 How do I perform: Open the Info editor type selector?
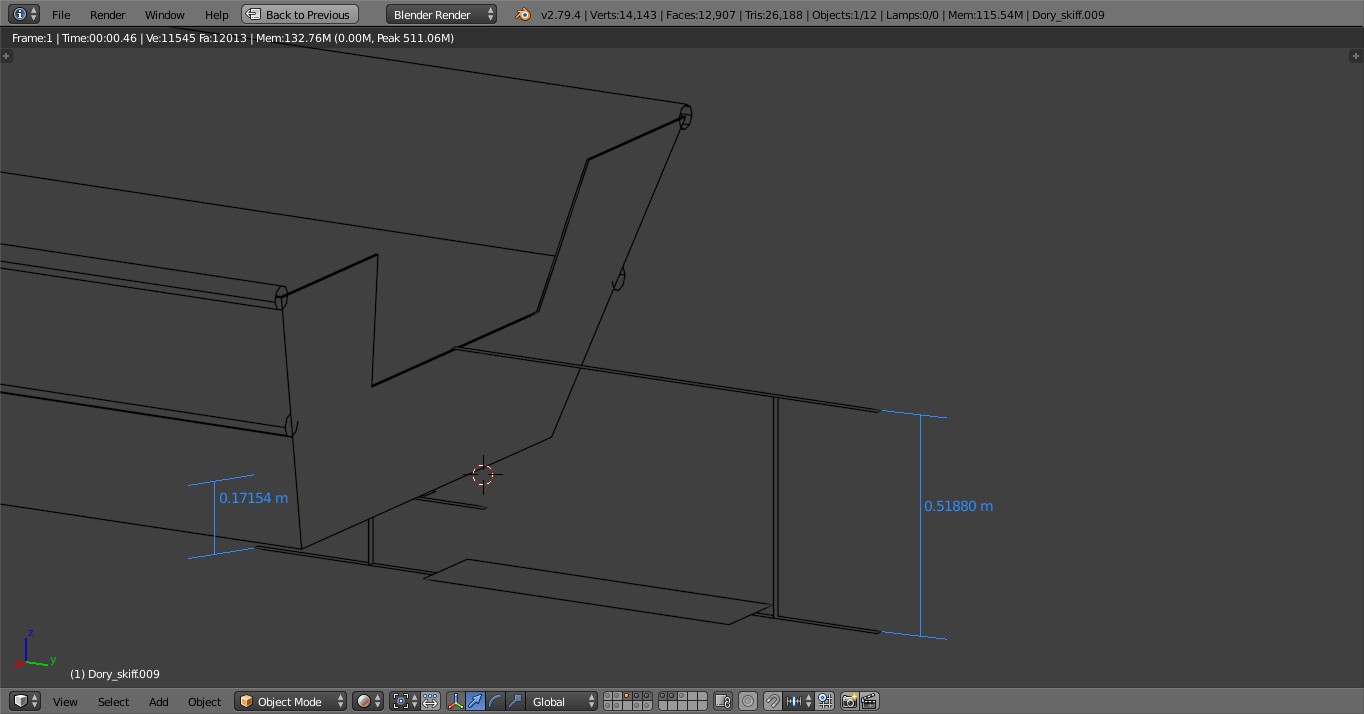click(x=25, y=14)
